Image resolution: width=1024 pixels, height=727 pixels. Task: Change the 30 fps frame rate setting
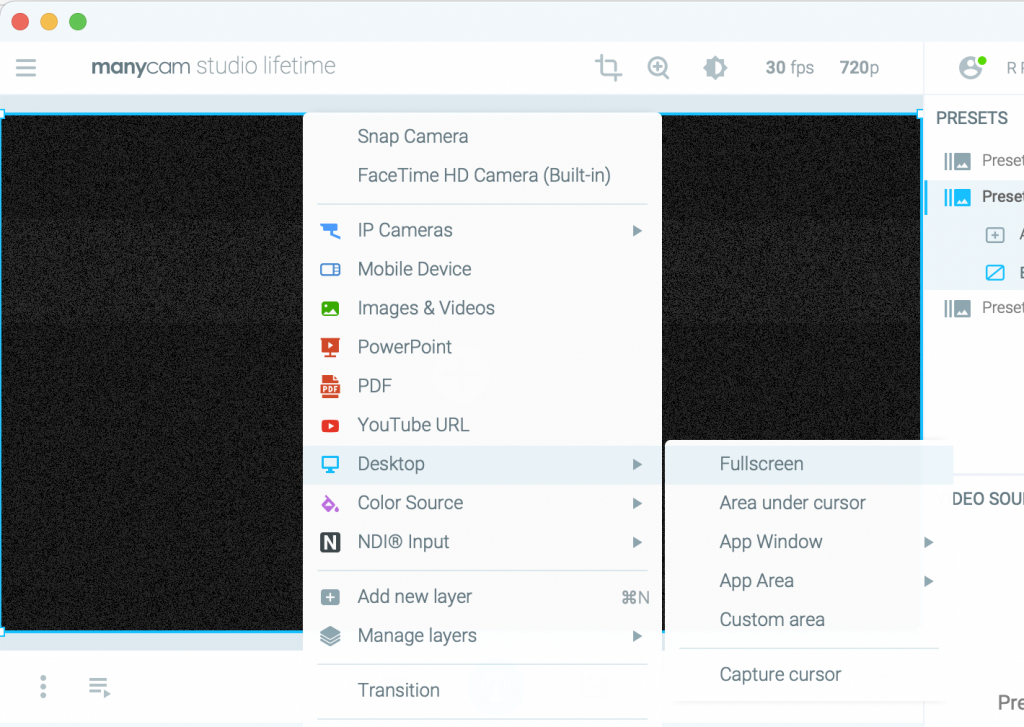pyautogui.click(x=789, y=68)
